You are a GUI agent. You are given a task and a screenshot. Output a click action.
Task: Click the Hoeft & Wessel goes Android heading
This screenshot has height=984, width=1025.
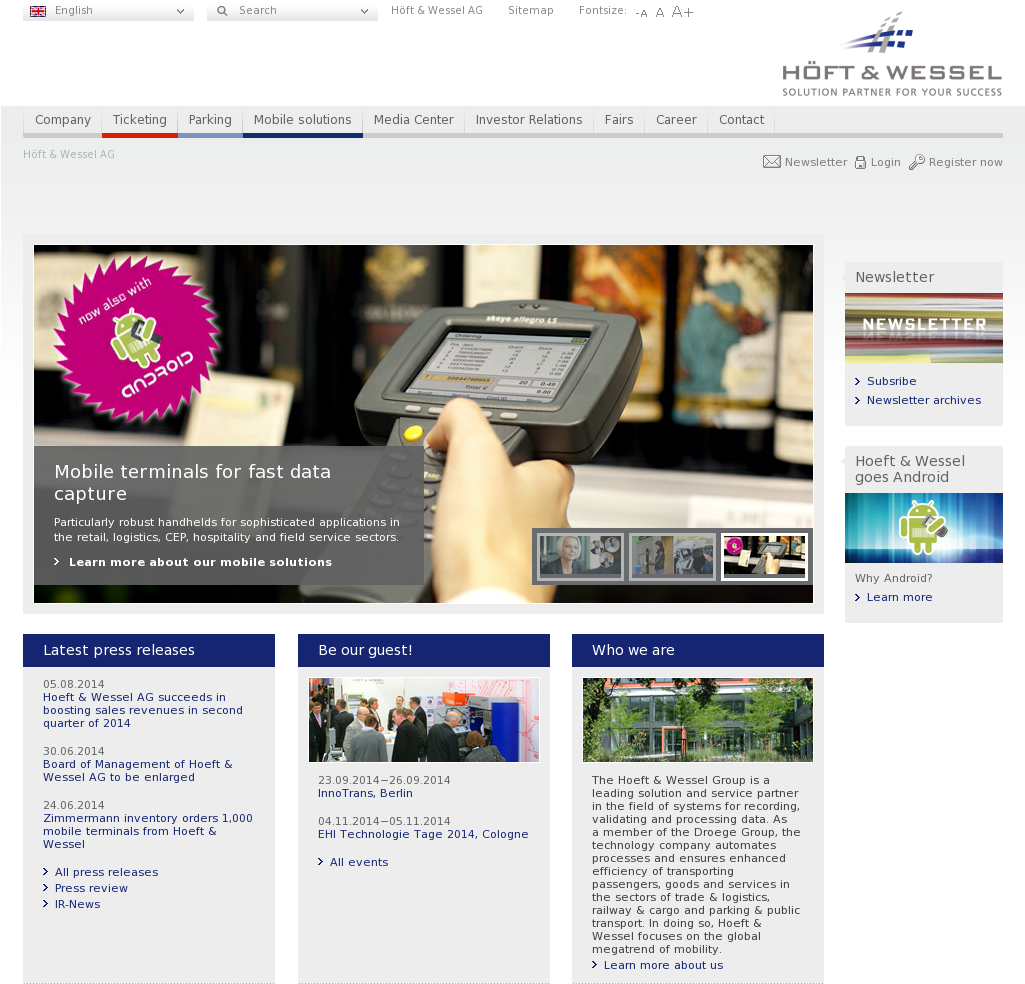tap(910, 469)
